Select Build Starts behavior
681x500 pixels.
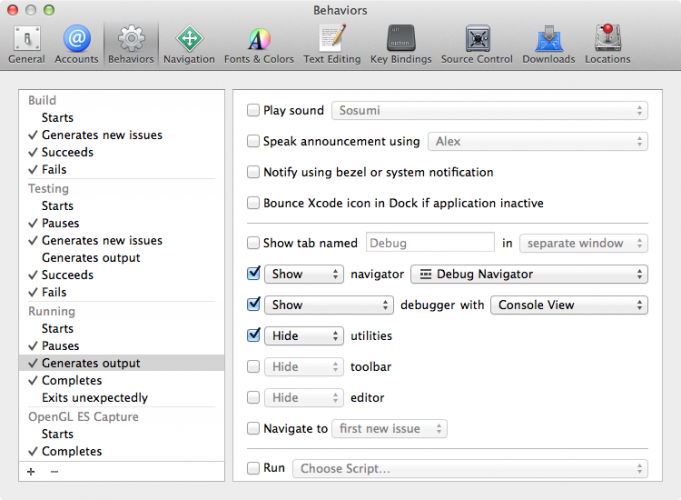[122, 117]
